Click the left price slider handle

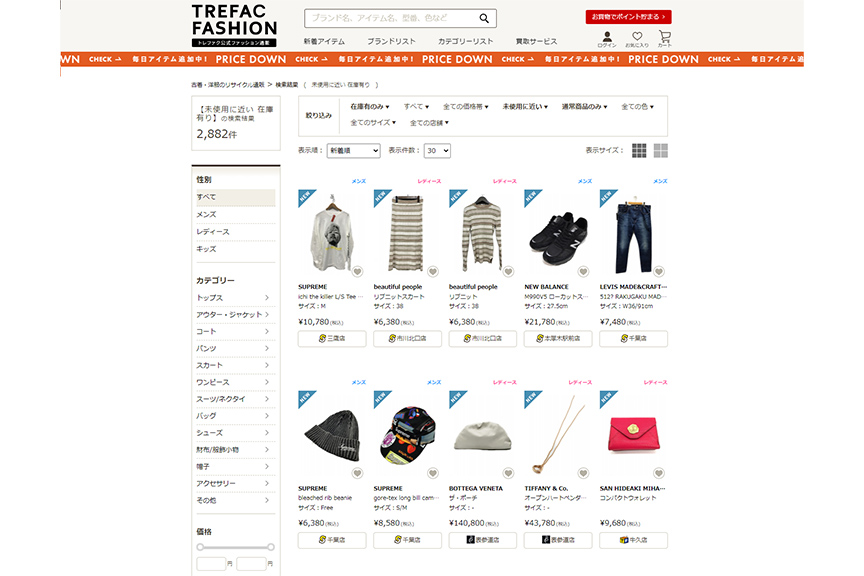(200, 547)
